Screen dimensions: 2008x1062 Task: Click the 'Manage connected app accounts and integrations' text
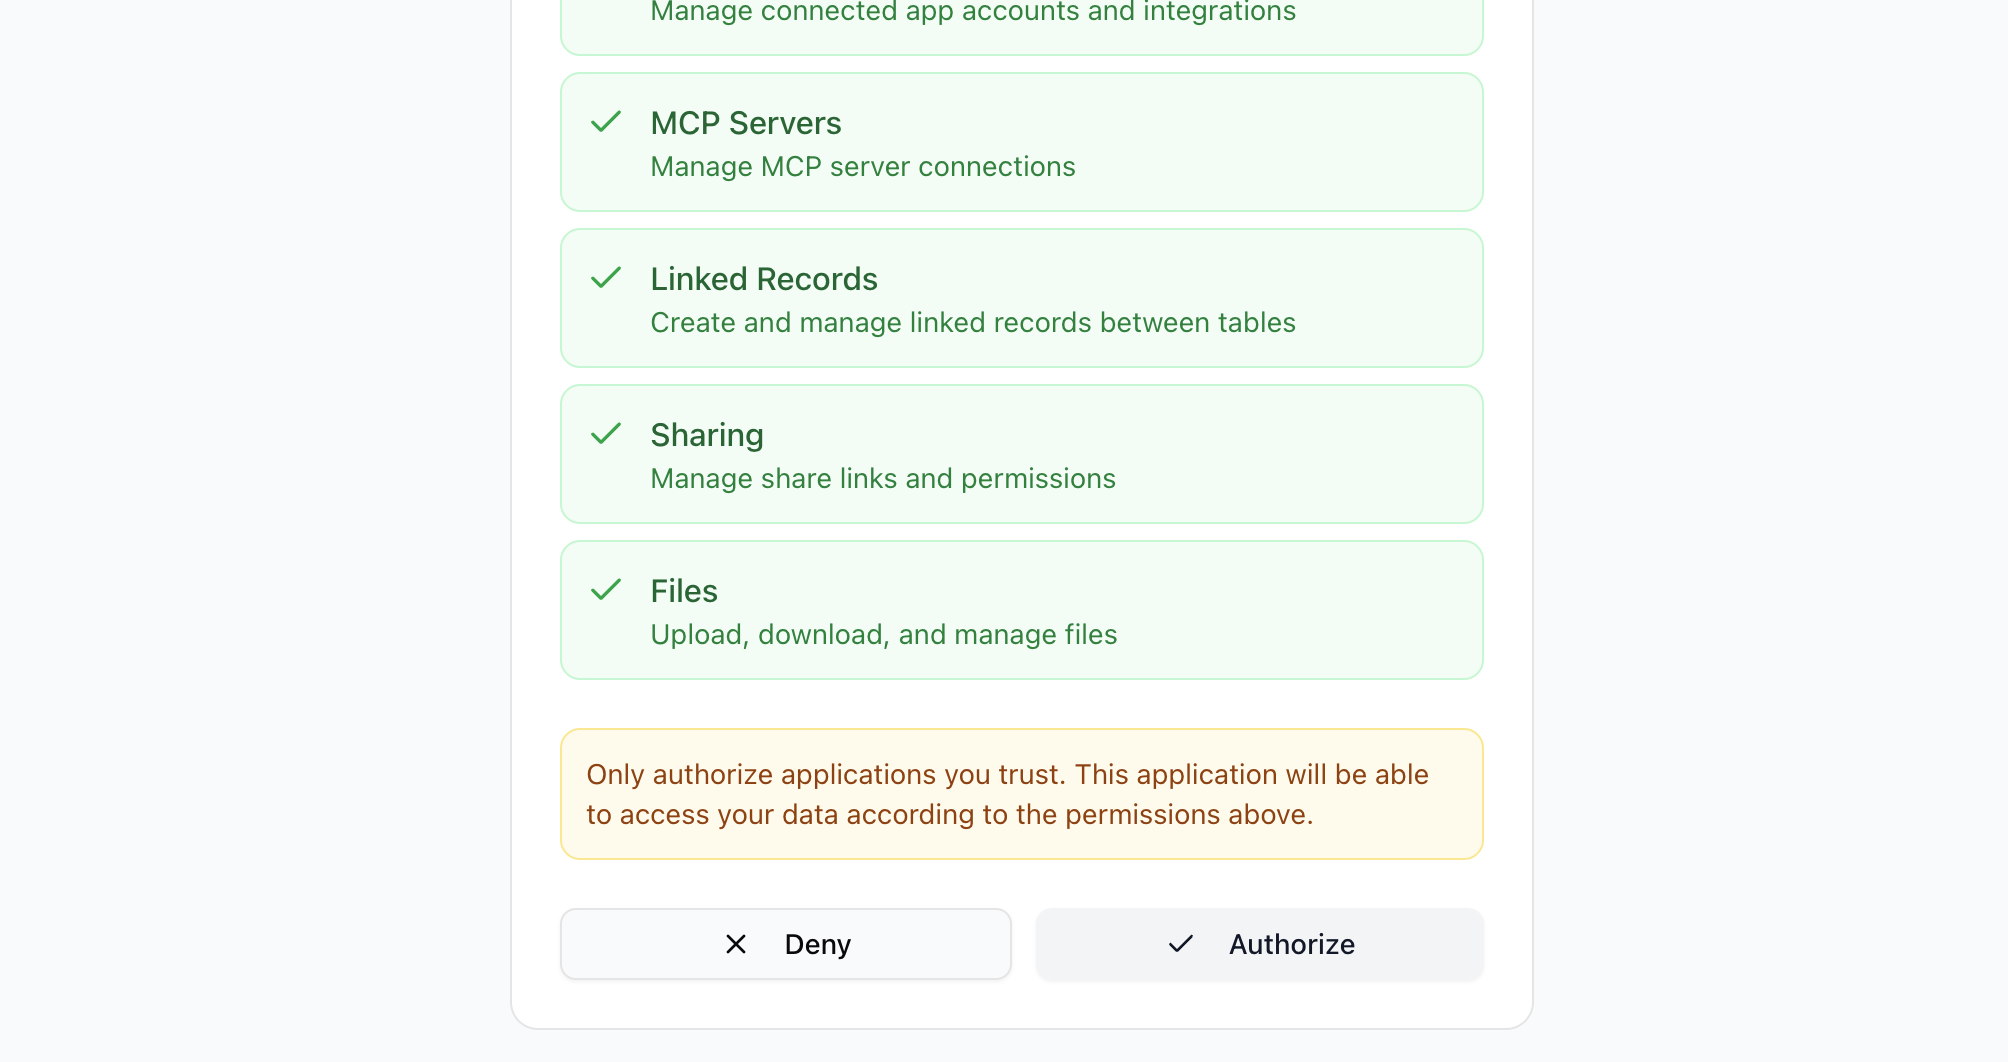pyautogui.click(x=973, y=13)
